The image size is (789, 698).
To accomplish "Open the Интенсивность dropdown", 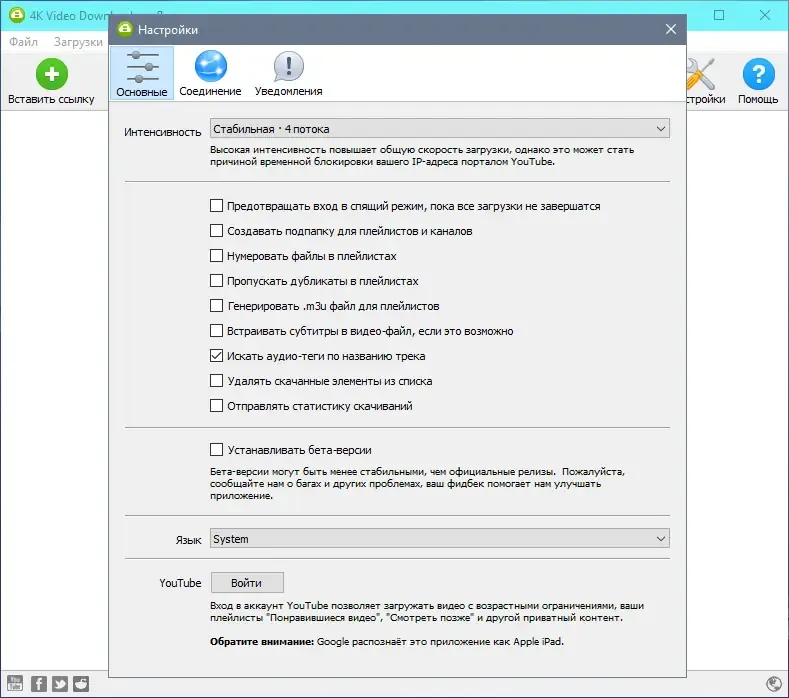I will point(439,129).
